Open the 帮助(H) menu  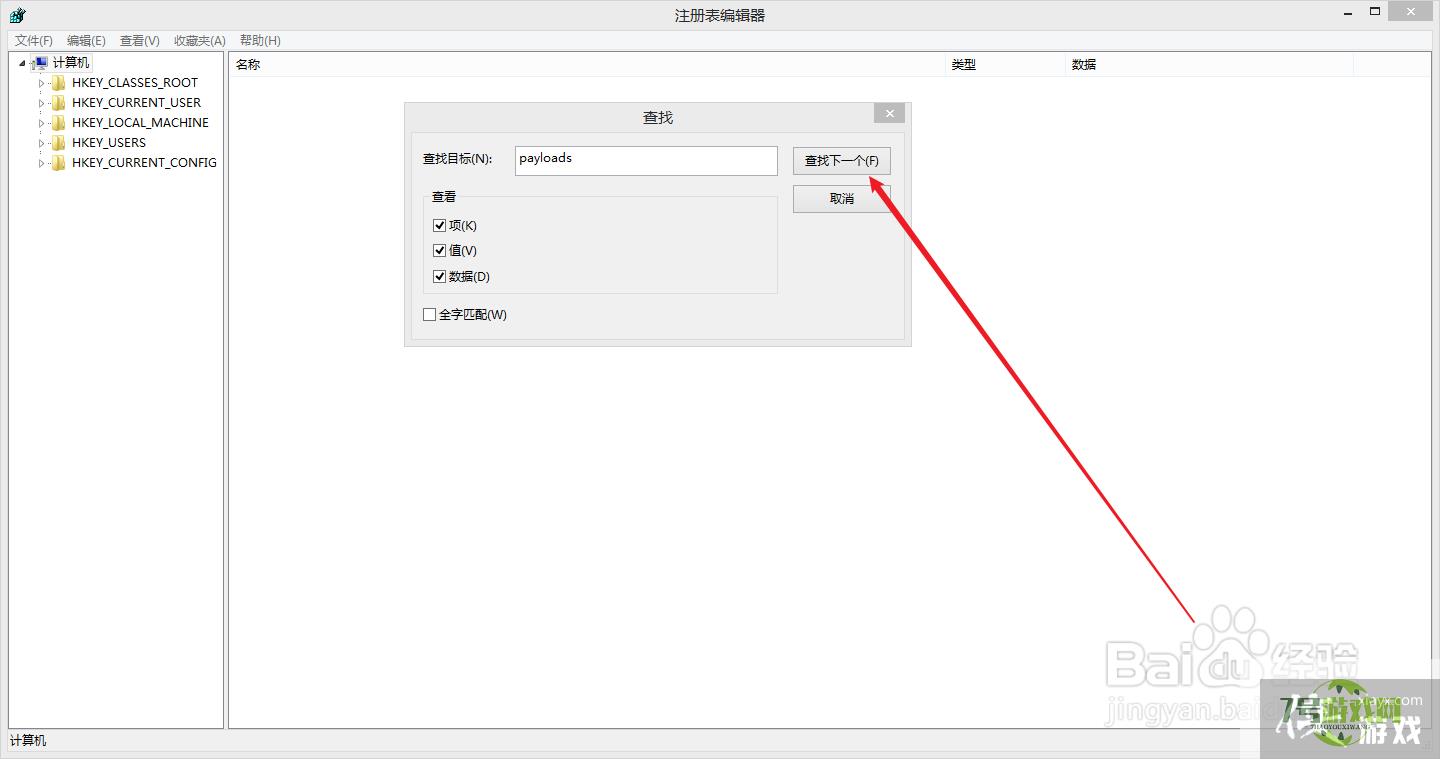tap(260, 41)
